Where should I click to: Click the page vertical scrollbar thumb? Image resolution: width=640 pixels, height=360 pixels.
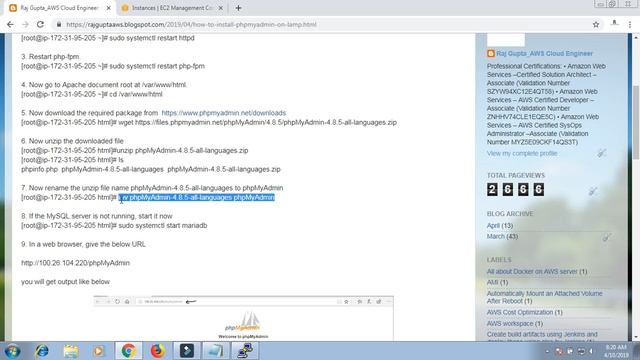(636, 122)
